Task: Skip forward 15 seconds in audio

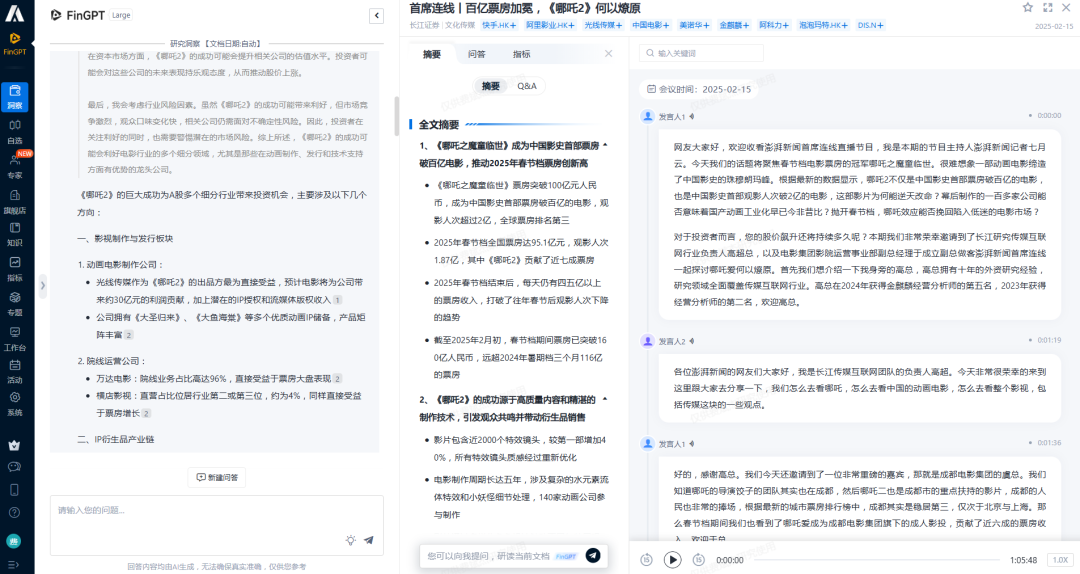Action: [x=698, y=560]
